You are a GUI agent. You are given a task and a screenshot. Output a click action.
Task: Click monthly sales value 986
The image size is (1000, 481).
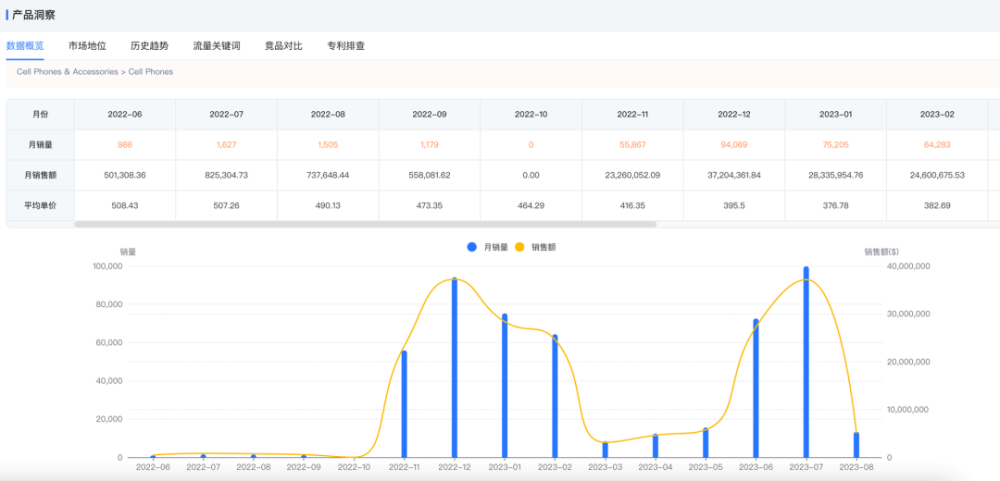(x=125, y=145)
